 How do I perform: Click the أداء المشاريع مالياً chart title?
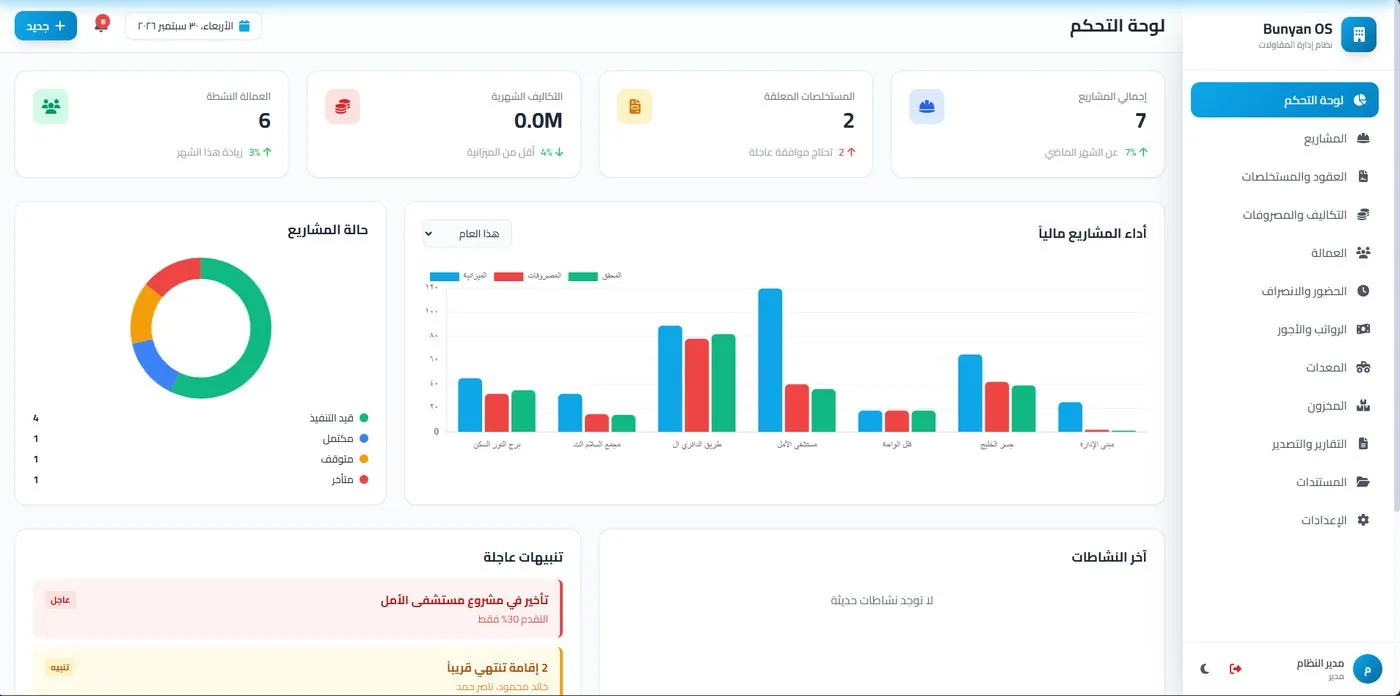(x=1093, y=233)
